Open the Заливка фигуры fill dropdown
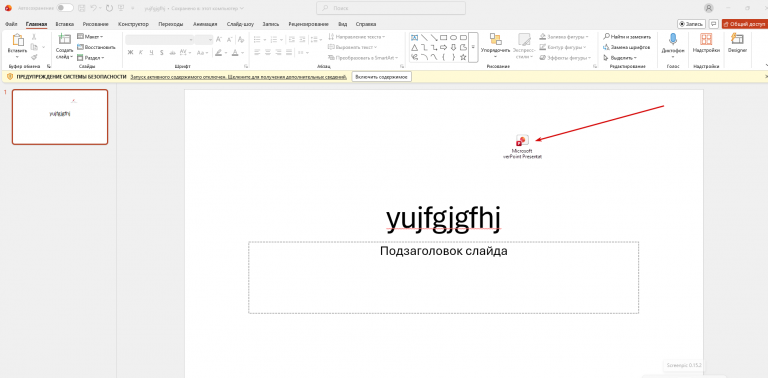This screenshot has height=378, width=768. tap(564, 37)
